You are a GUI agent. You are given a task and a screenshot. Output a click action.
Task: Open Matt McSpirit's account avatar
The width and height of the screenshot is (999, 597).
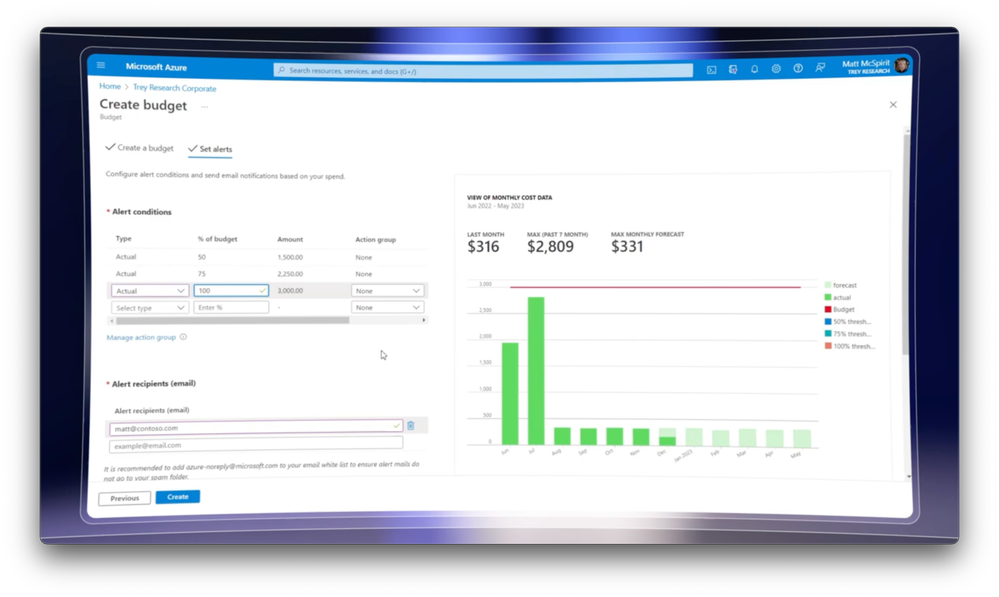pyautogui.click(x=901, y=65)
